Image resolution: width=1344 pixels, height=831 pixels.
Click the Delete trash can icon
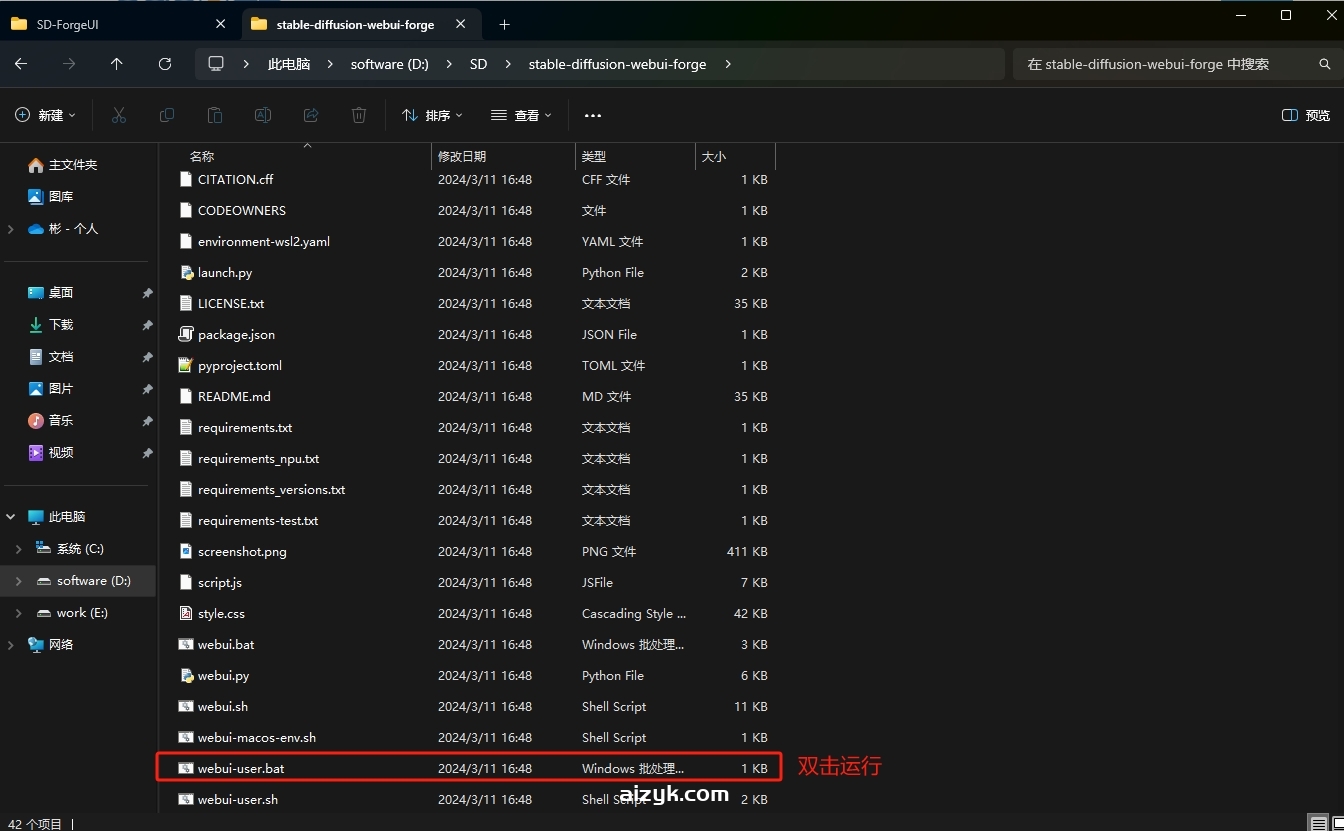point(359,116)
